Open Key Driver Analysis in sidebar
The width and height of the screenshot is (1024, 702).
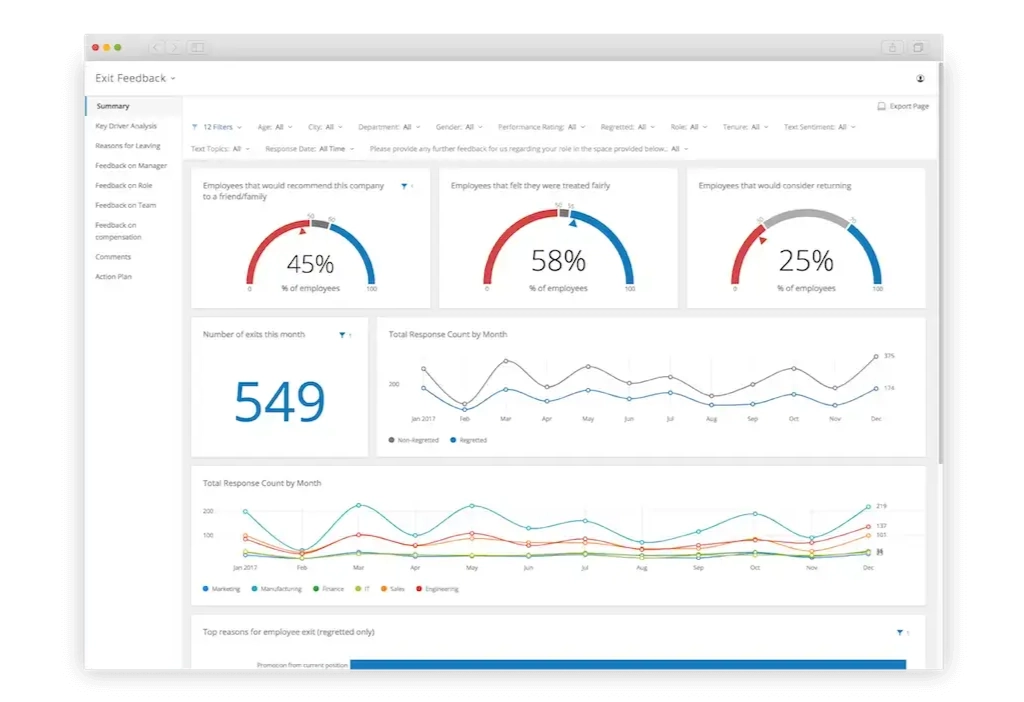pyautogui.click(x=126, y=126)
